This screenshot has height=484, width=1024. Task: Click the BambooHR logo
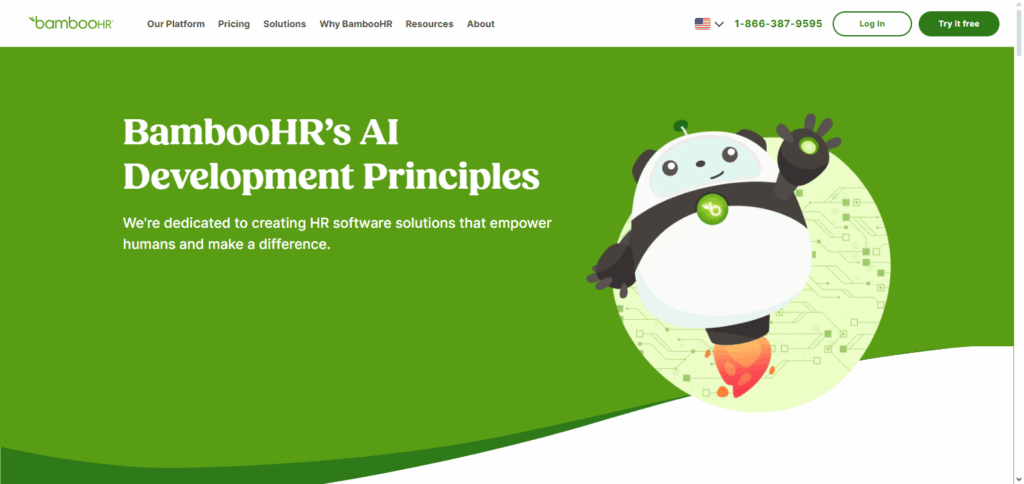point(71,23)
